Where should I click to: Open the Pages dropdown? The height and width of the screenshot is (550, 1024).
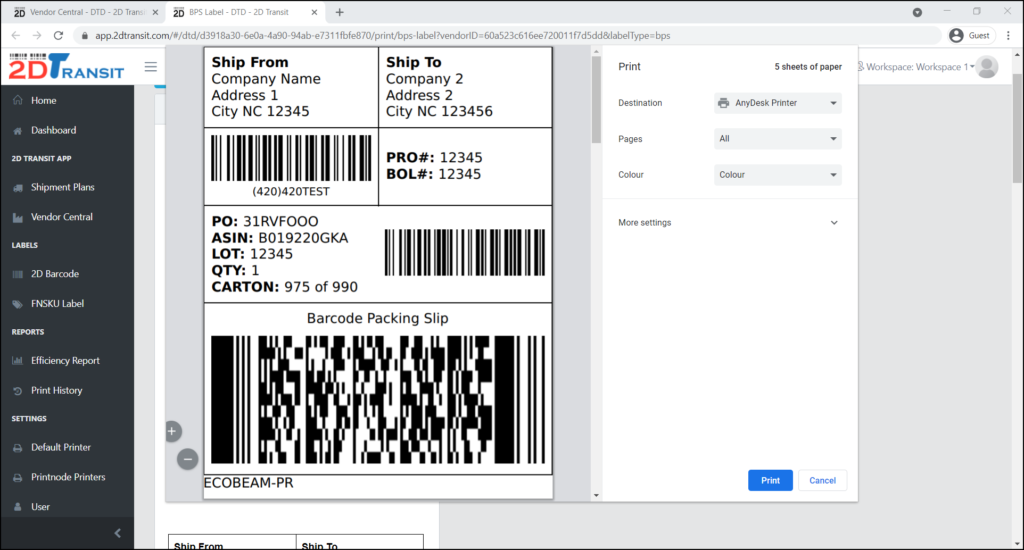pos(777,138)
